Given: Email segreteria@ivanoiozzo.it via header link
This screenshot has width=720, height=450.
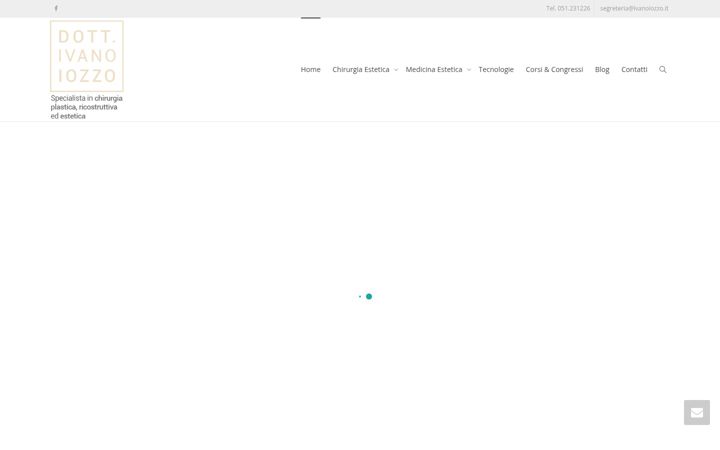Looking at the screenshot, I should point(634,8).
